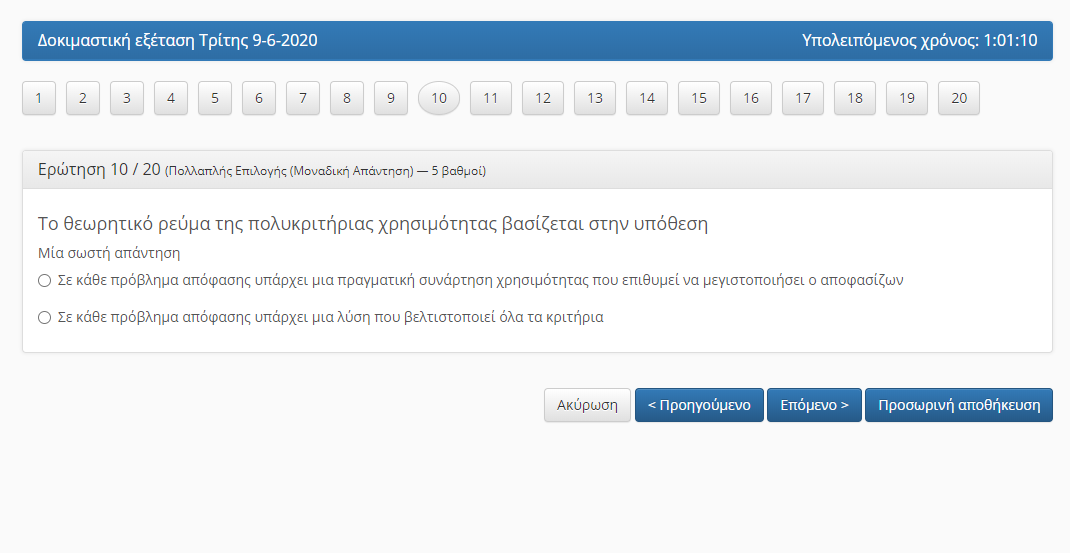Jump to last question 20
Screen dimensions: 1070x553
[x=959, y=98]
